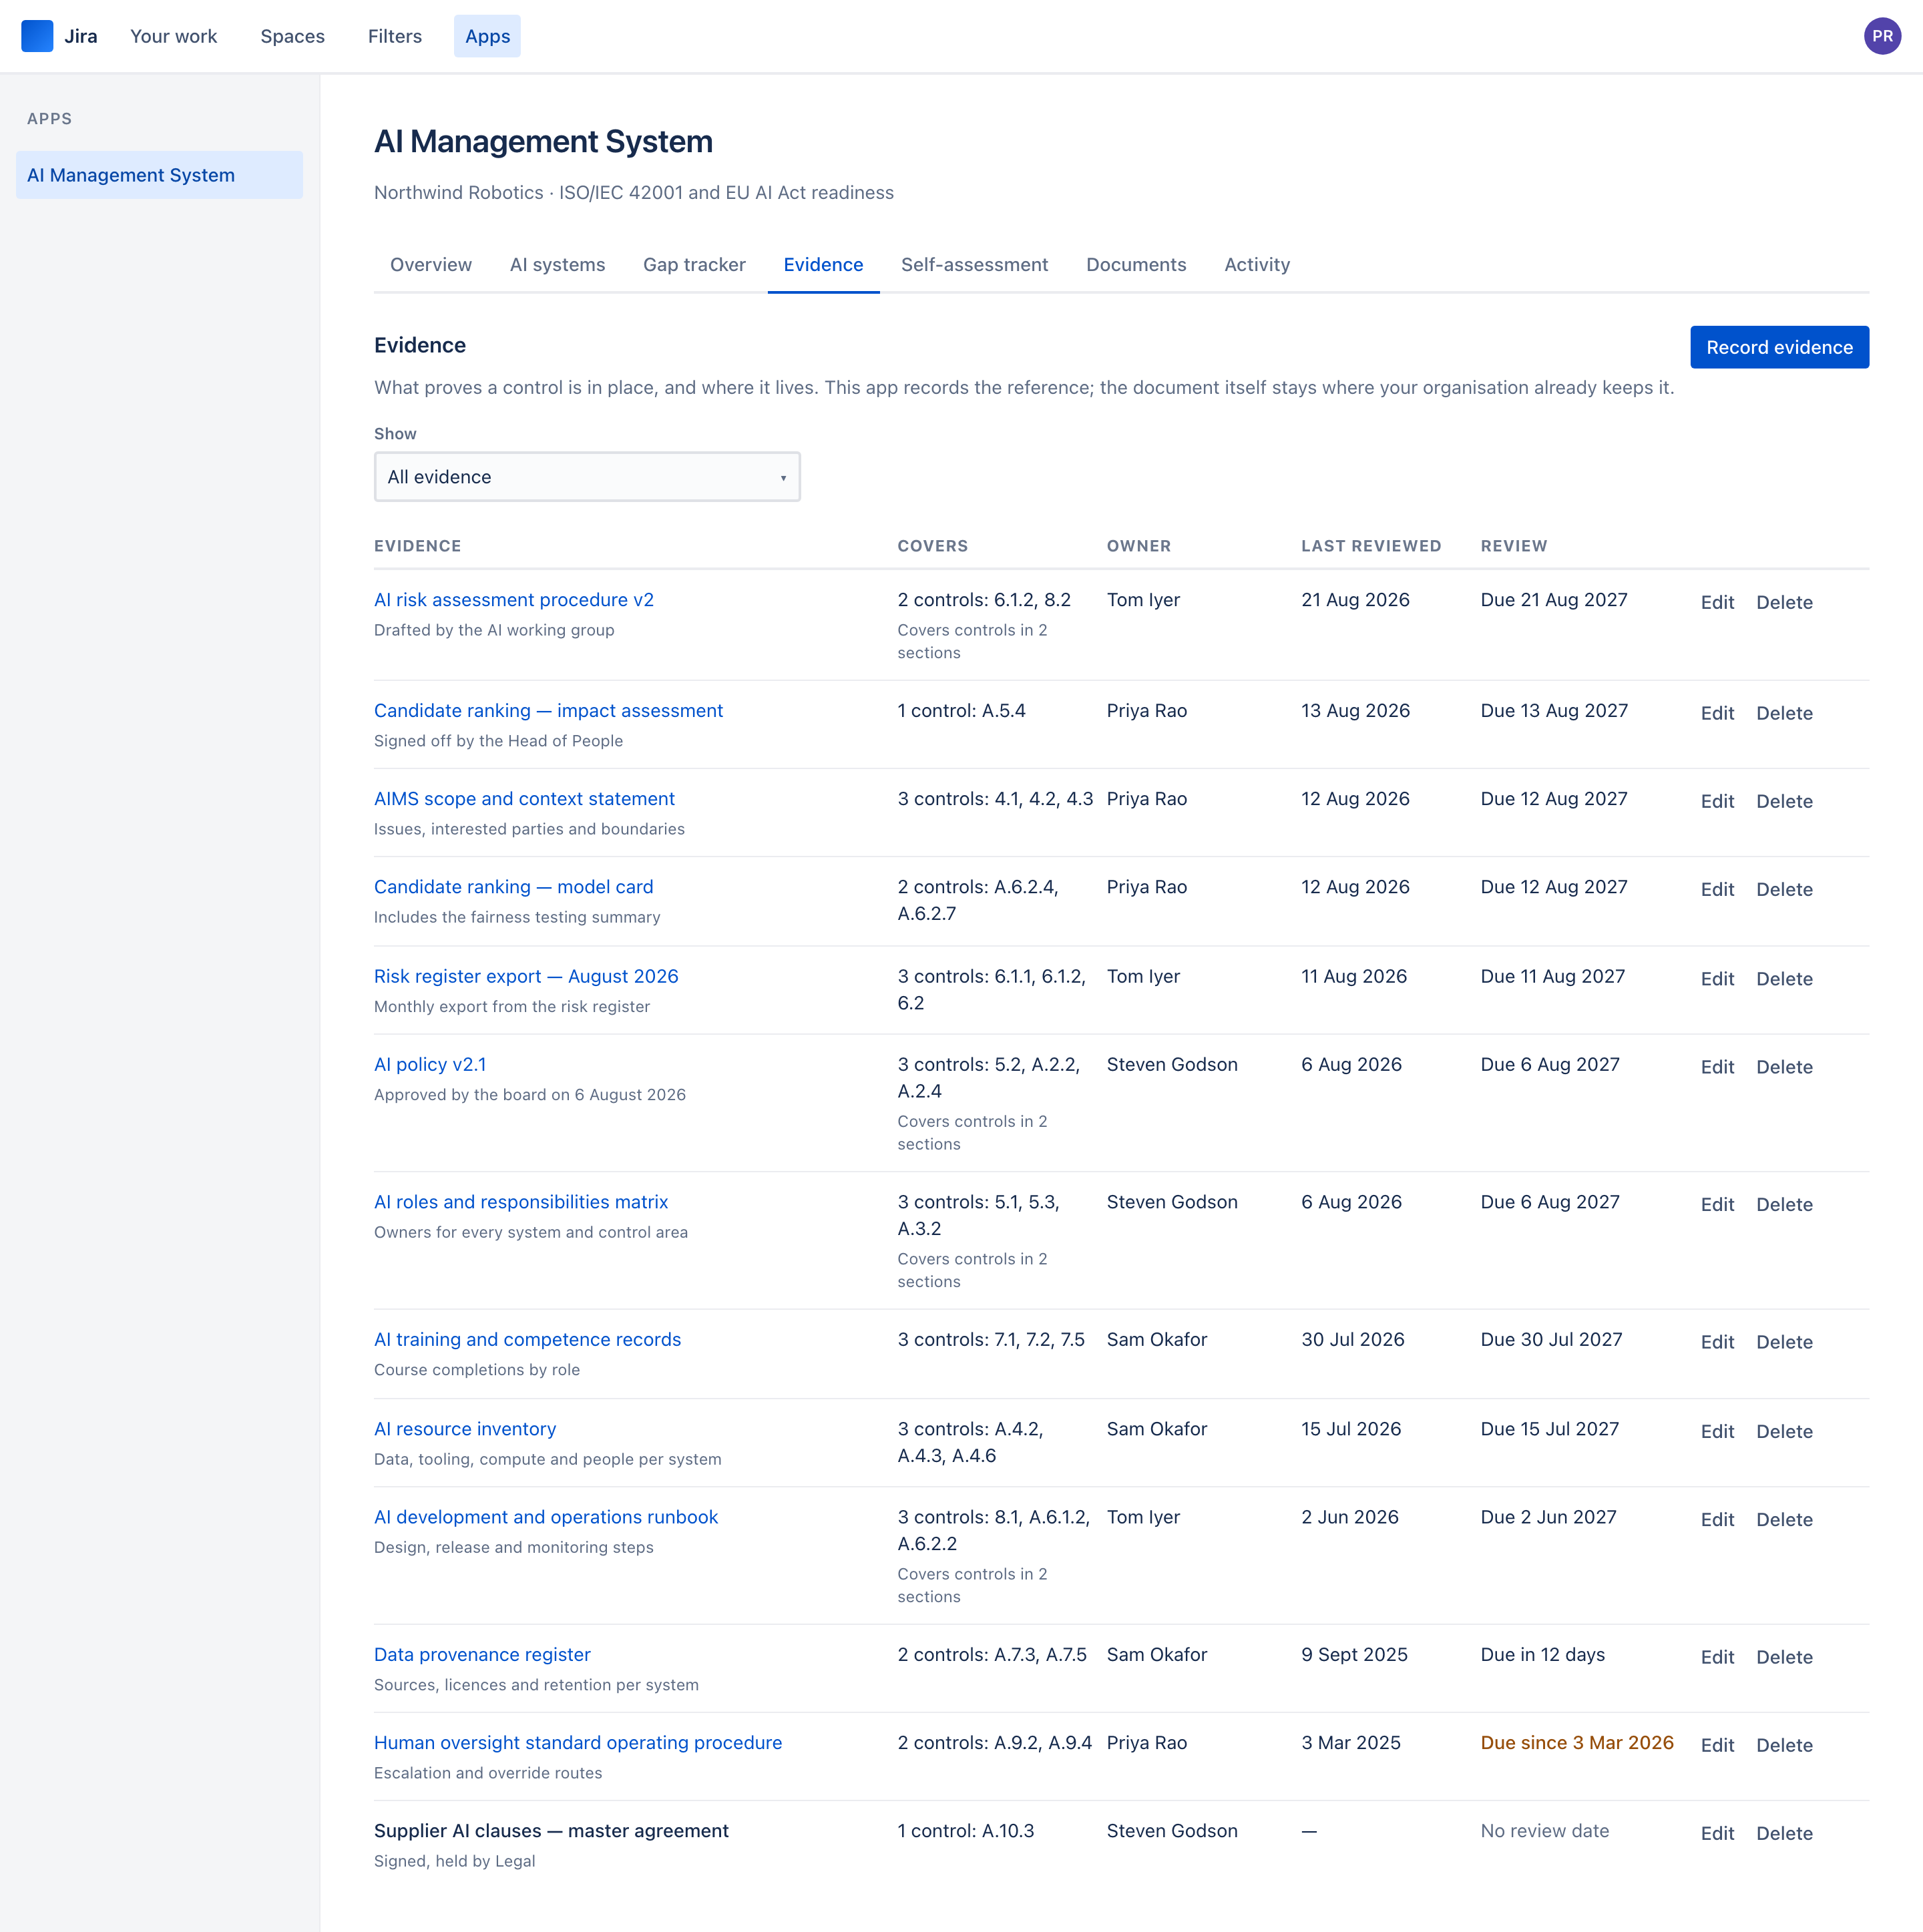Open AI roles and responsibilities matrix
Screen dimensions: 1923x1932
click(x=521, y=1202)
